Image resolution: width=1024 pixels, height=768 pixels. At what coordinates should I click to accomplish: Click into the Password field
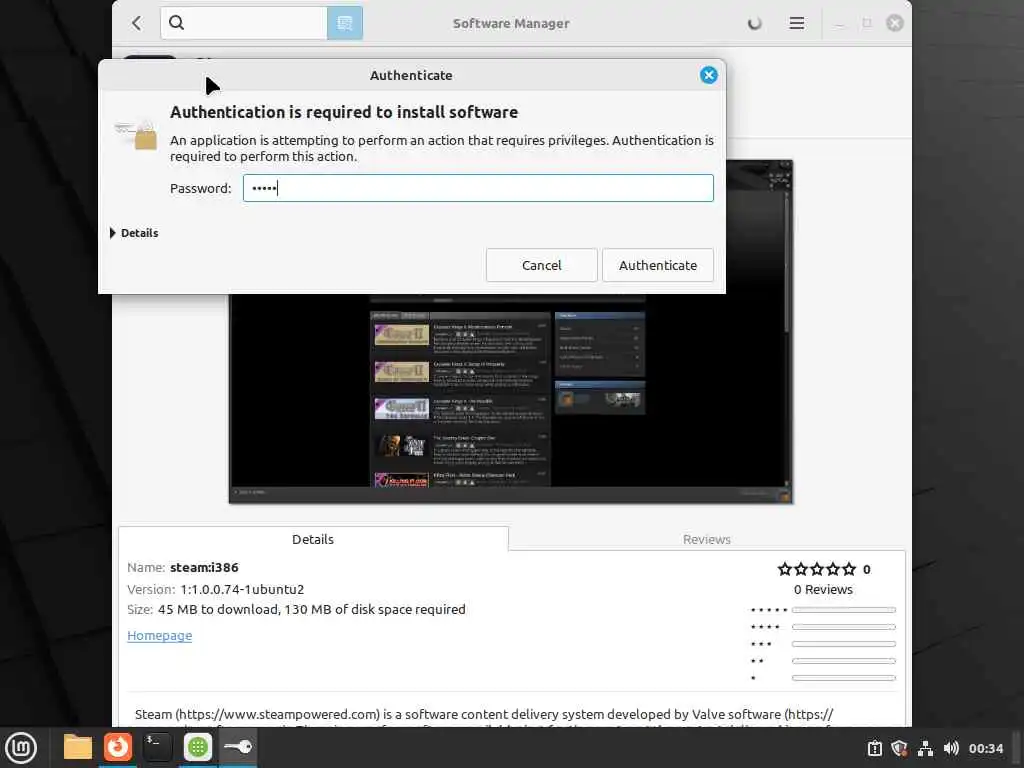(478, 188)
